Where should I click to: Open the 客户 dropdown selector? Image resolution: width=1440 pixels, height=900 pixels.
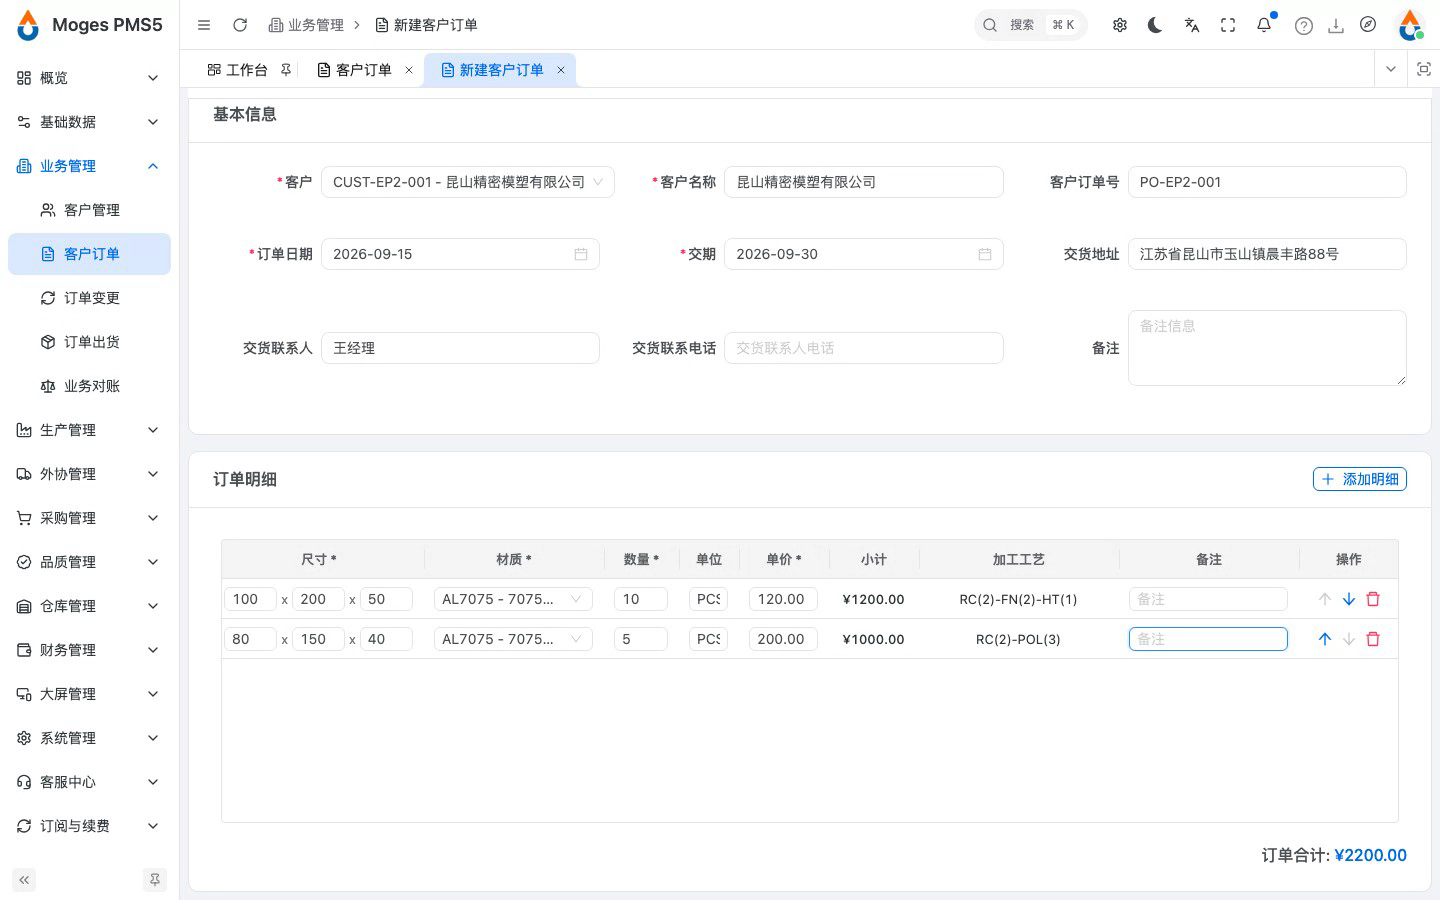click(468, 182)
